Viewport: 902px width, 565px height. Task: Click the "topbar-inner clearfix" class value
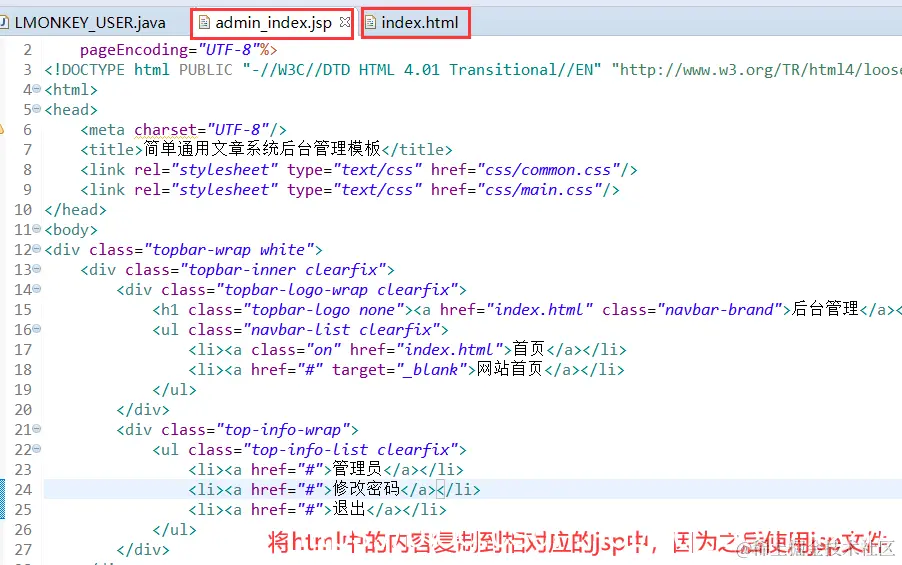coord(282,270)
